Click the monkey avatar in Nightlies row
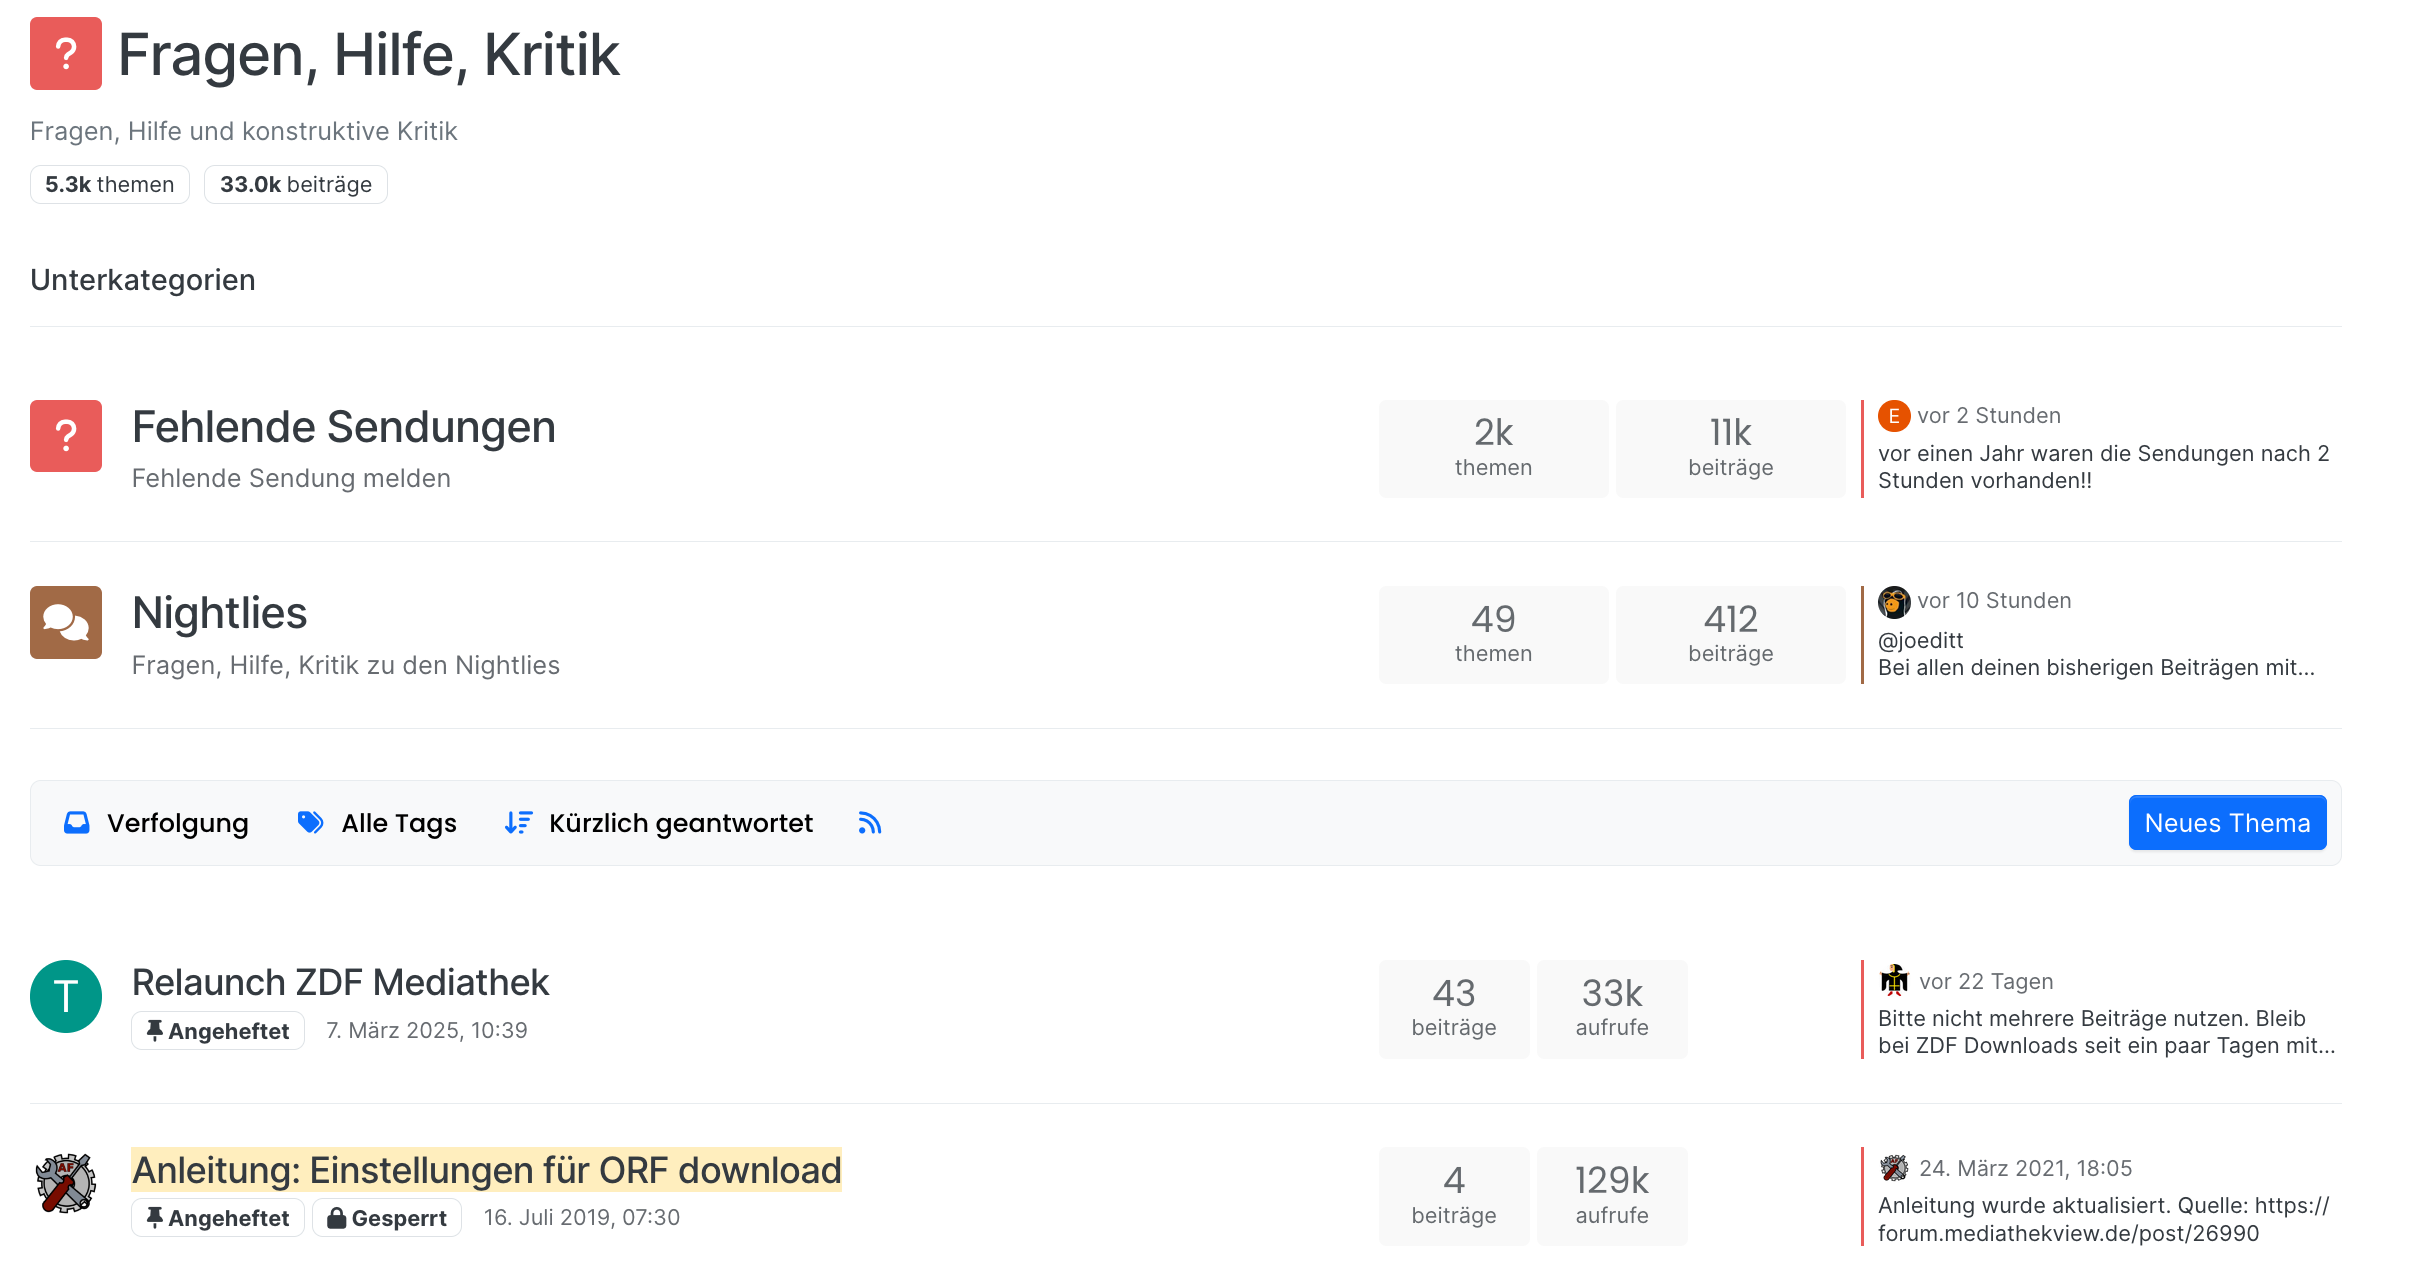This screenshot has height=1284, width=2418. 1893,601
